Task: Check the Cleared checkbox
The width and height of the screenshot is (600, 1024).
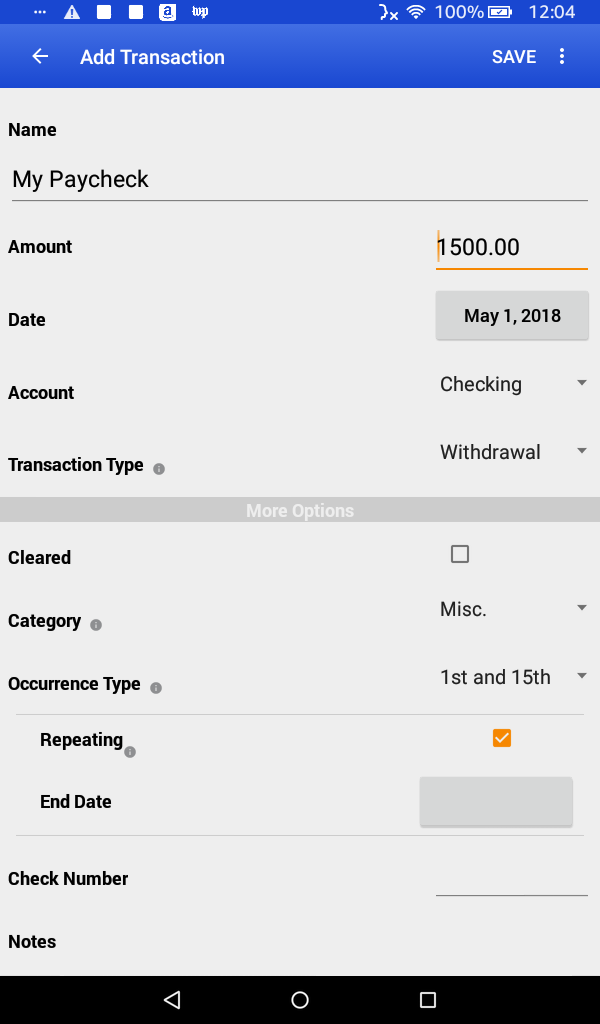Action: click(459, 553)
